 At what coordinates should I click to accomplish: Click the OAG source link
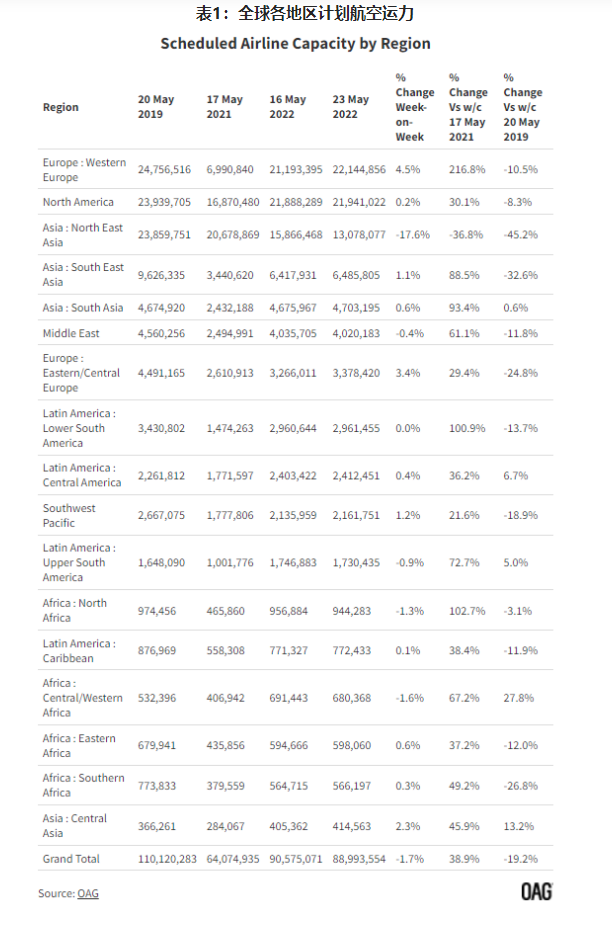pyautogui.click(x=88, y=893)
